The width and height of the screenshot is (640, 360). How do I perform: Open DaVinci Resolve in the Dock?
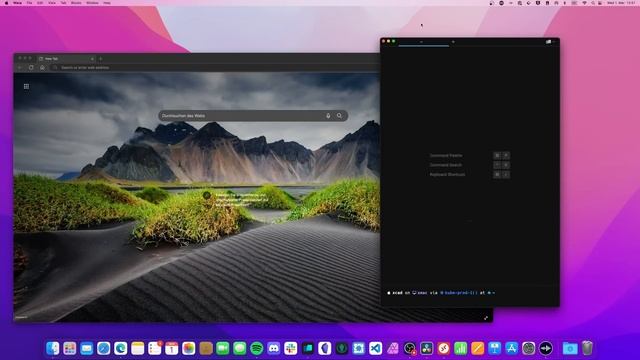pyautogui.click(x=427, y=348)
